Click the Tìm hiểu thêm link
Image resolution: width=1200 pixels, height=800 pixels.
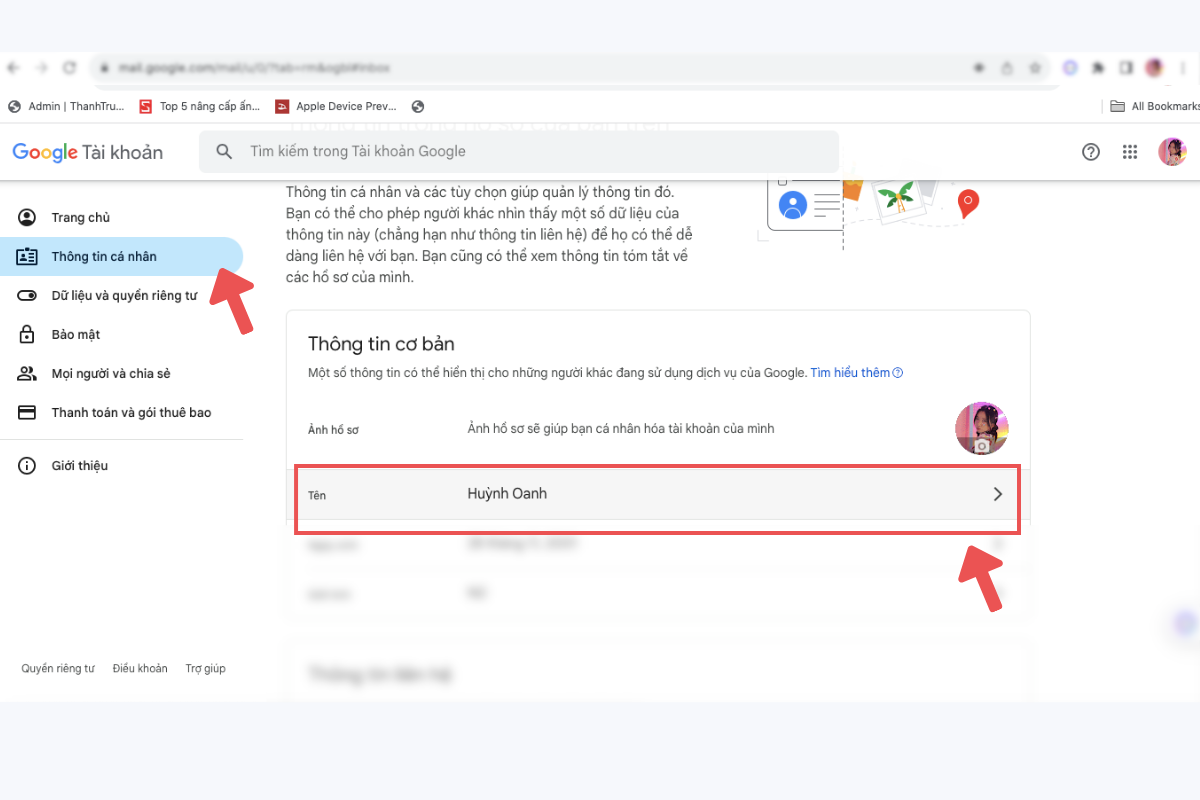(x=849, y=372)
